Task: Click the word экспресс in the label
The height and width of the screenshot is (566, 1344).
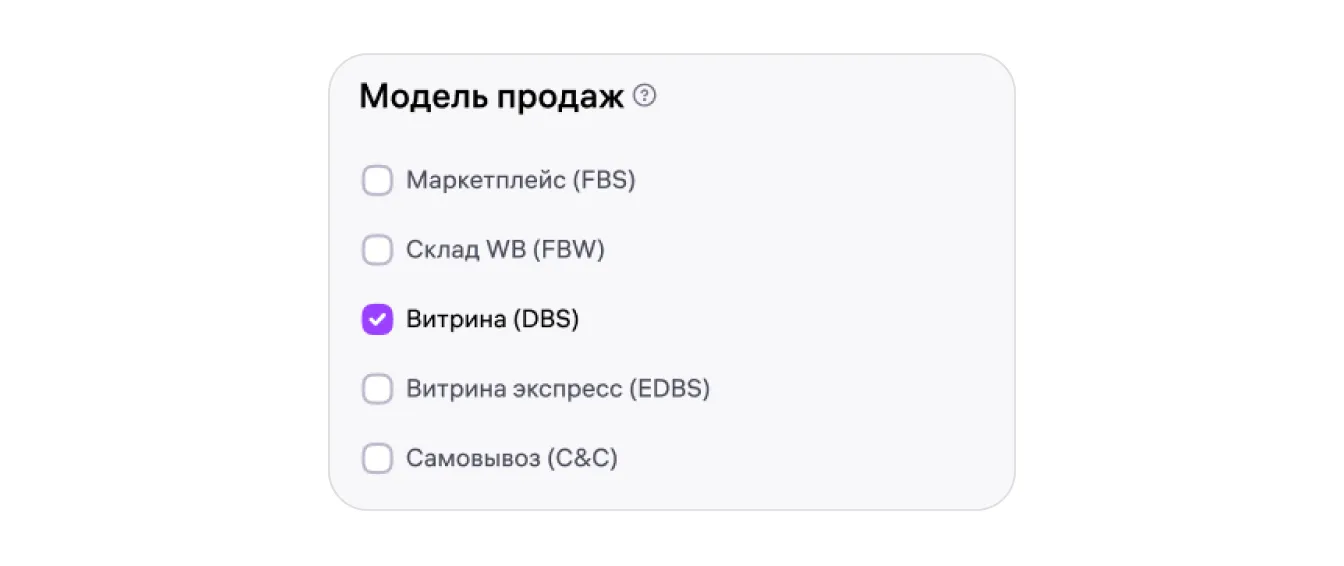Action: coord(567,389)
